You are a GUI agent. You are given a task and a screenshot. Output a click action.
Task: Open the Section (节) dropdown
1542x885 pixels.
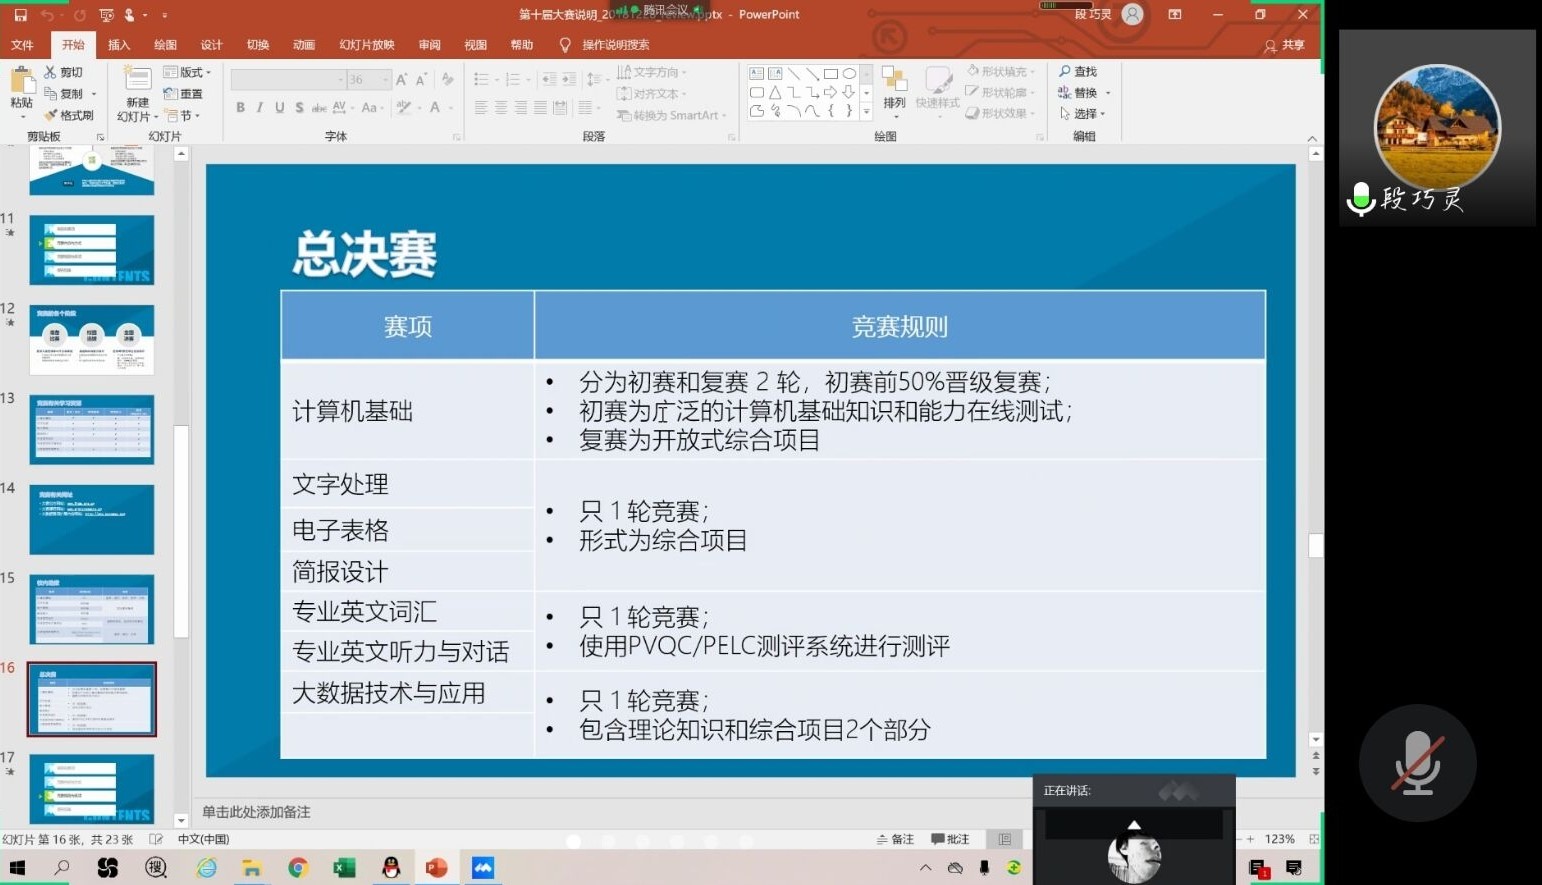(184, 115)
